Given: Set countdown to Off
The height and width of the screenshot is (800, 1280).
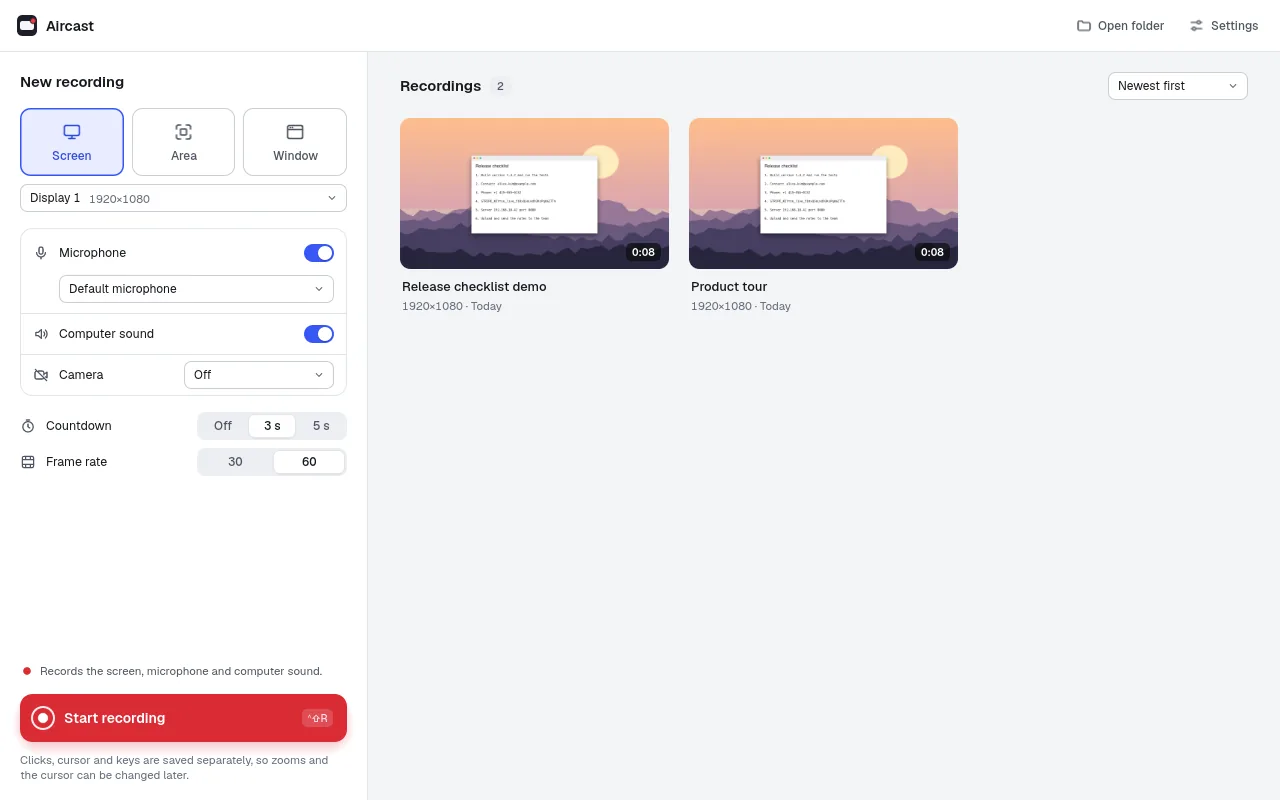Looking at the screenshot, I should click(x=223, y=426).
